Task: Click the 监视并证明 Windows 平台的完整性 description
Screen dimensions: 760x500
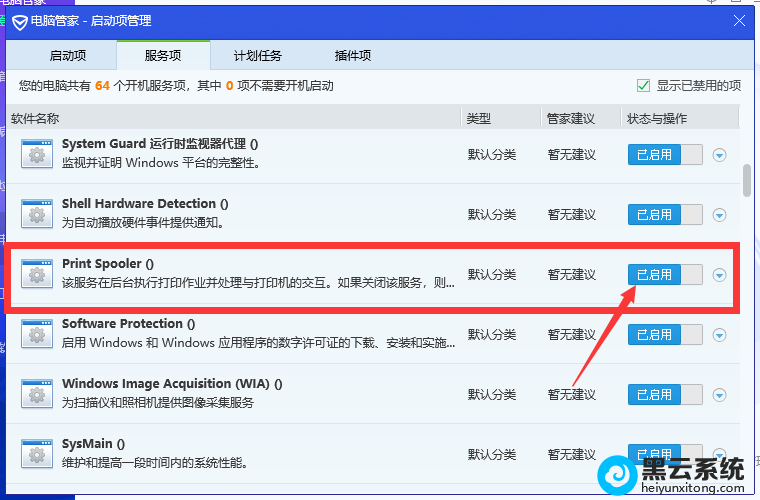Action: point(161,163)
